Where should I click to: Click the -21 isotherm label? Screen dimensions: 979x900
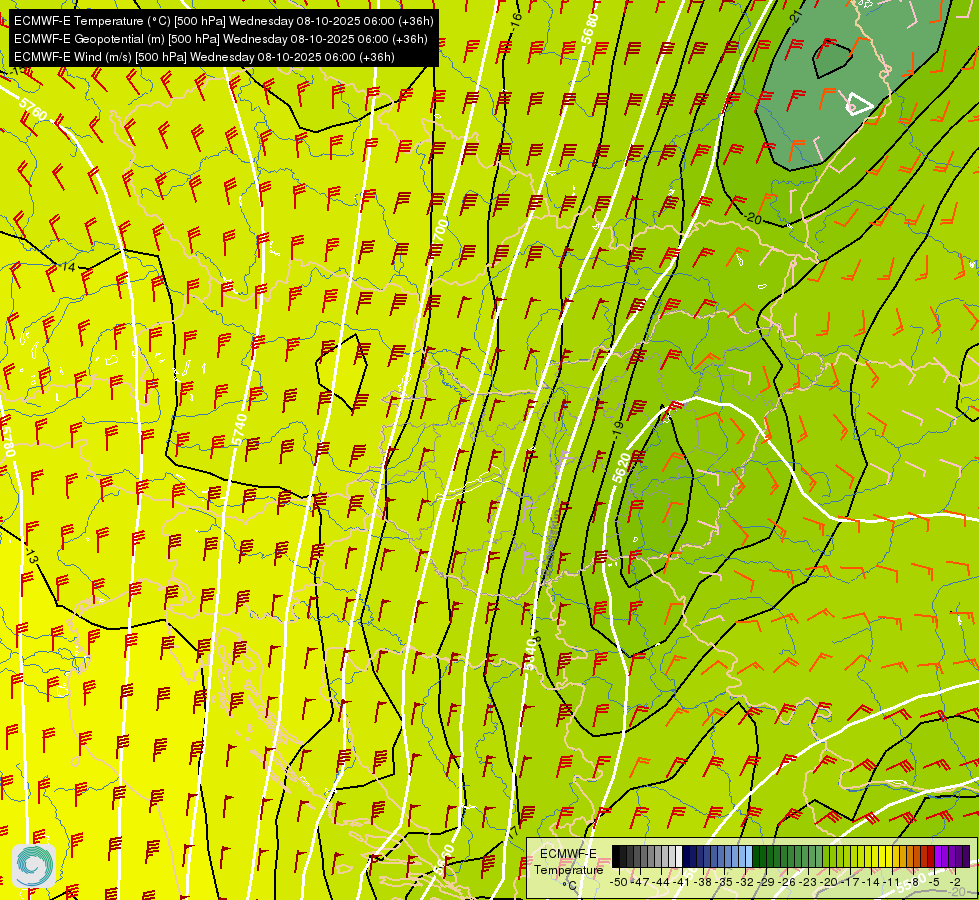tap(795, 17)
